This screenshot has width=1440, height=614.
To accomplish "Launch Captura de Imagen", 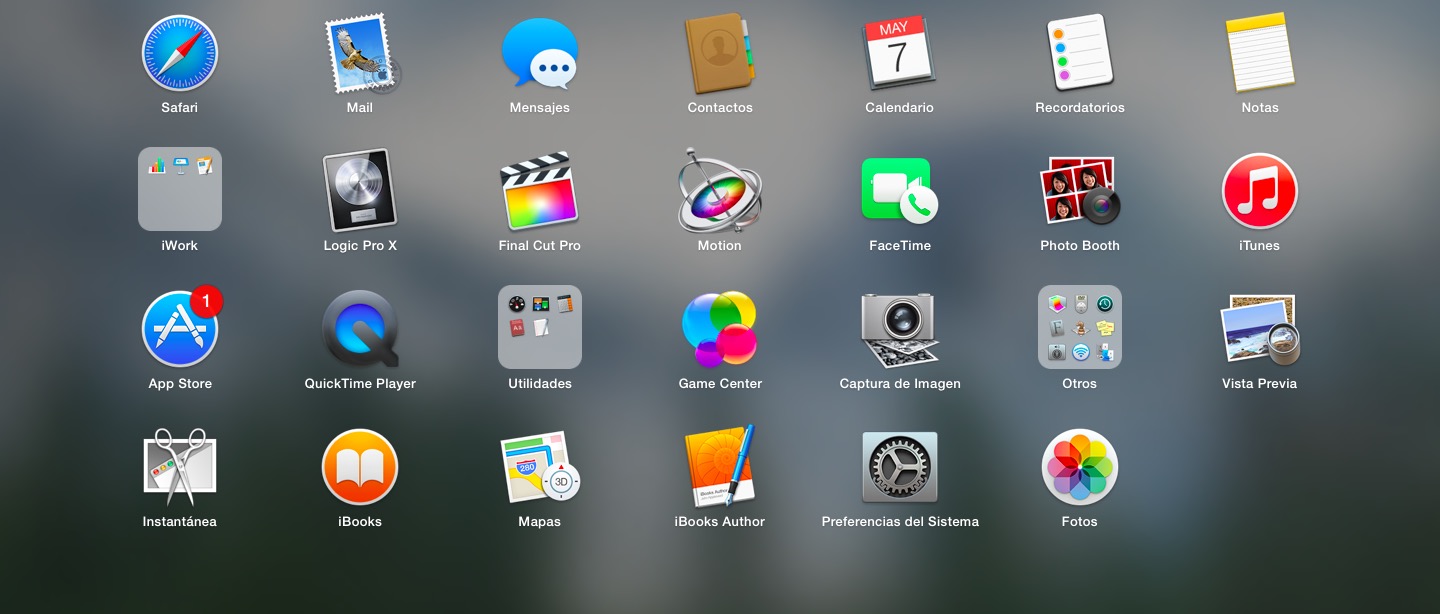I will click(x=900, y=329).
